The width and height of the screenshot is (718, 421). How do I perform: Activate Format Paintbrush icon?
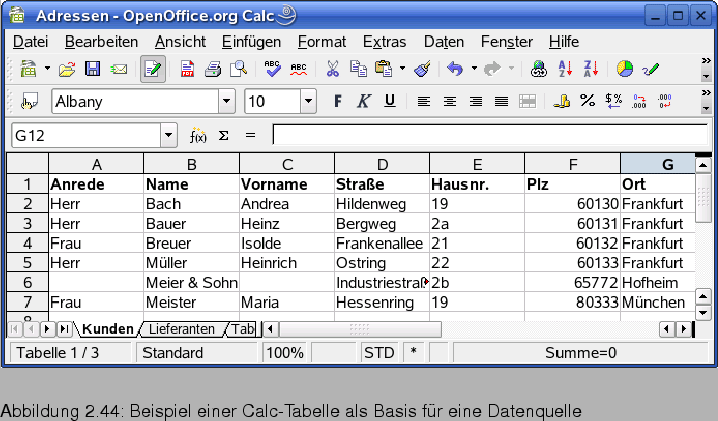coord(422,69)
